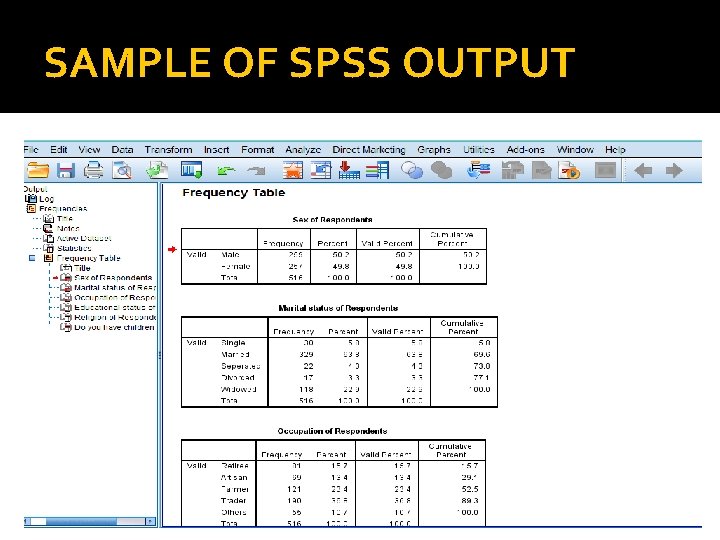Click the grey Demote toolbar icon

(x=541, y=170)
